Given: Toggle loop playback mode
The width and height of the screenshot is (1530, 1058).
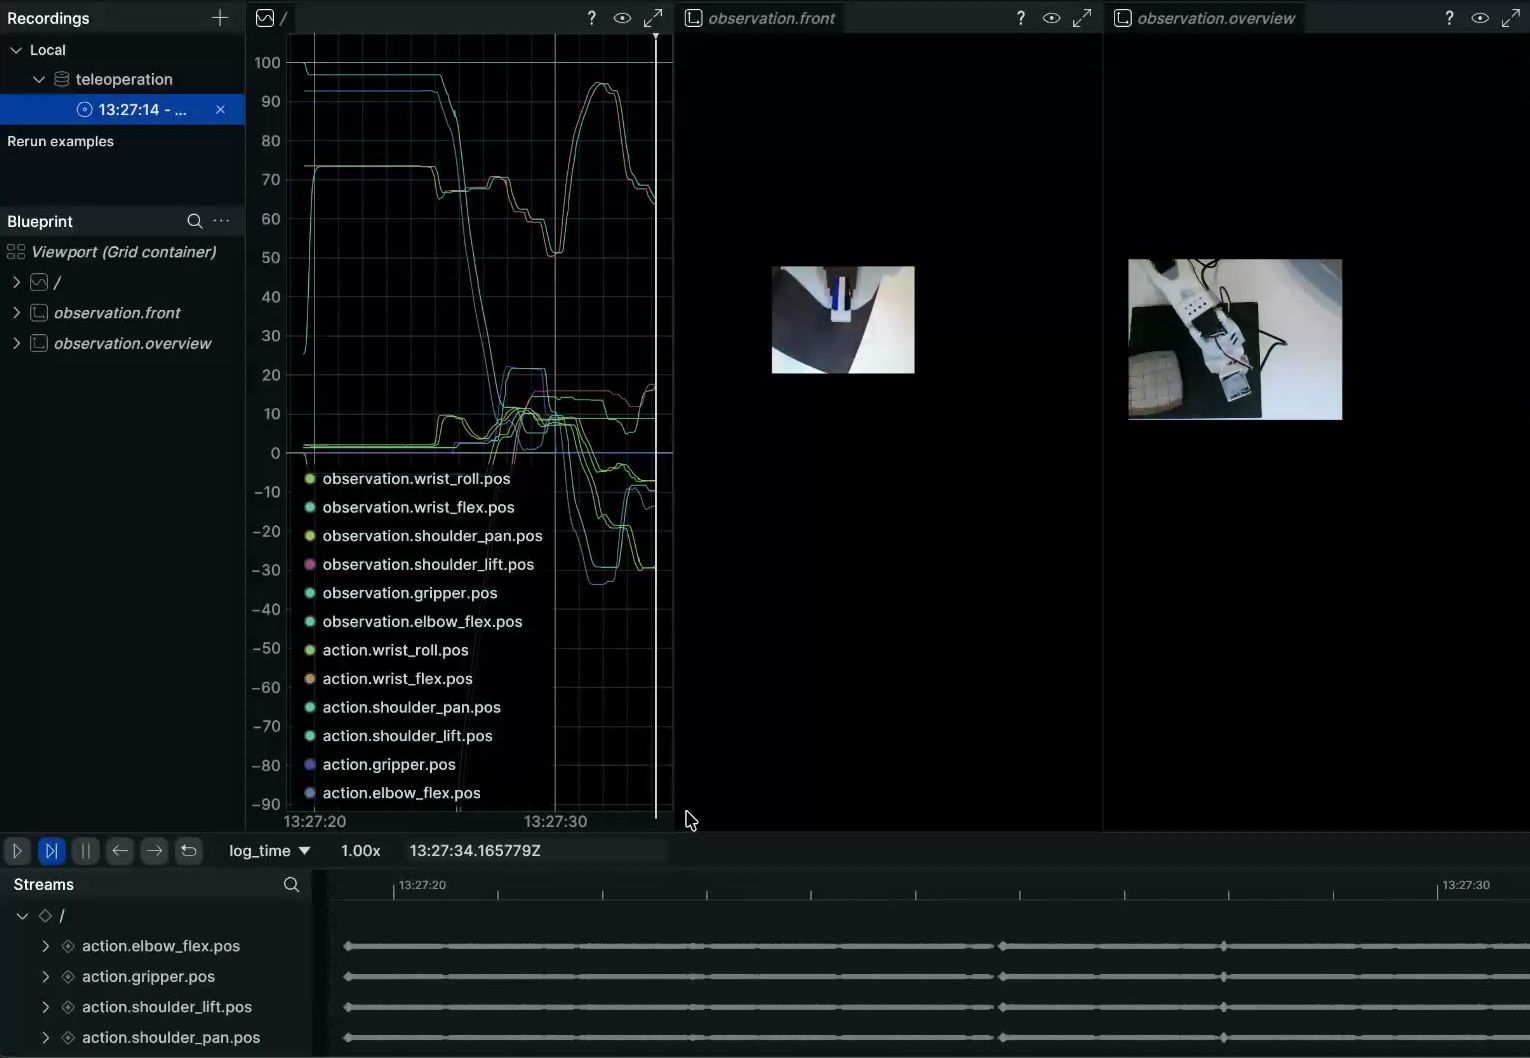Looking at the screenshot, I should [x=188, y=851].
